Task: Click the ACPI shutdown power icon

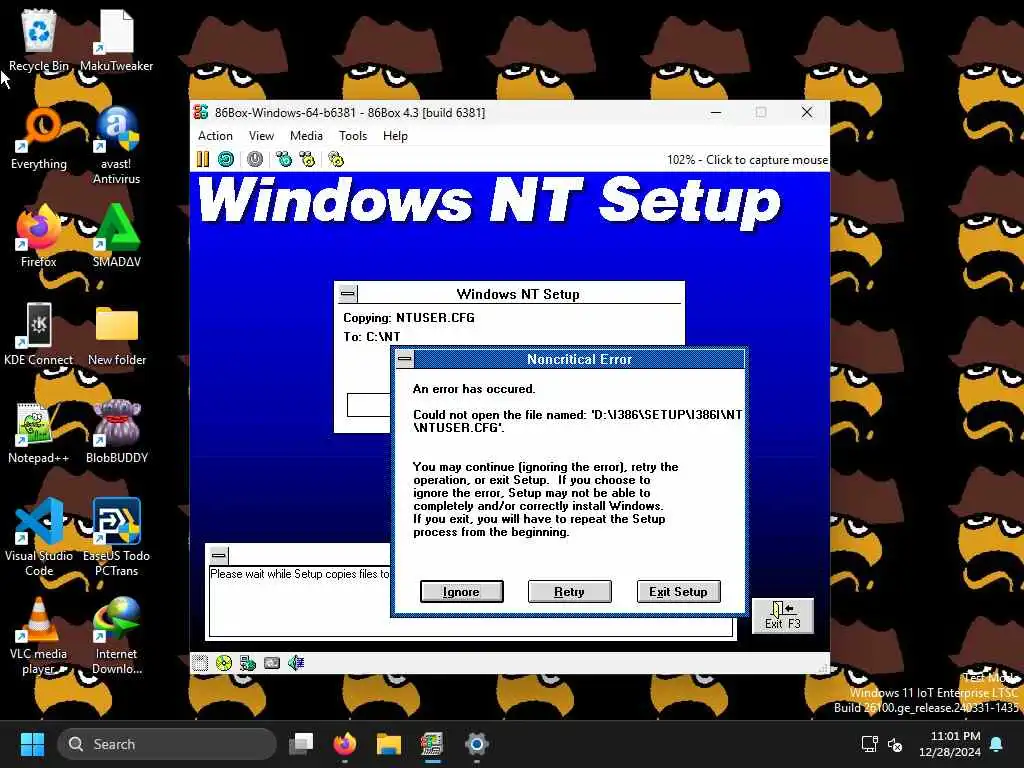Action: click(x=255, y=159)
